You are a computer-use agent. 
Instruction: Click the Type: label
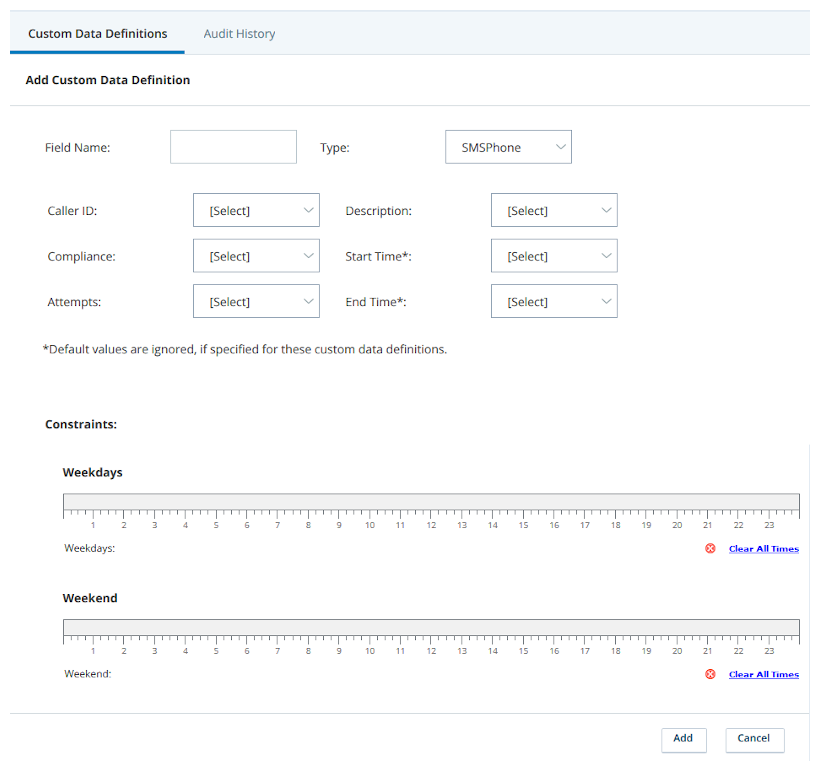(335, 148)
